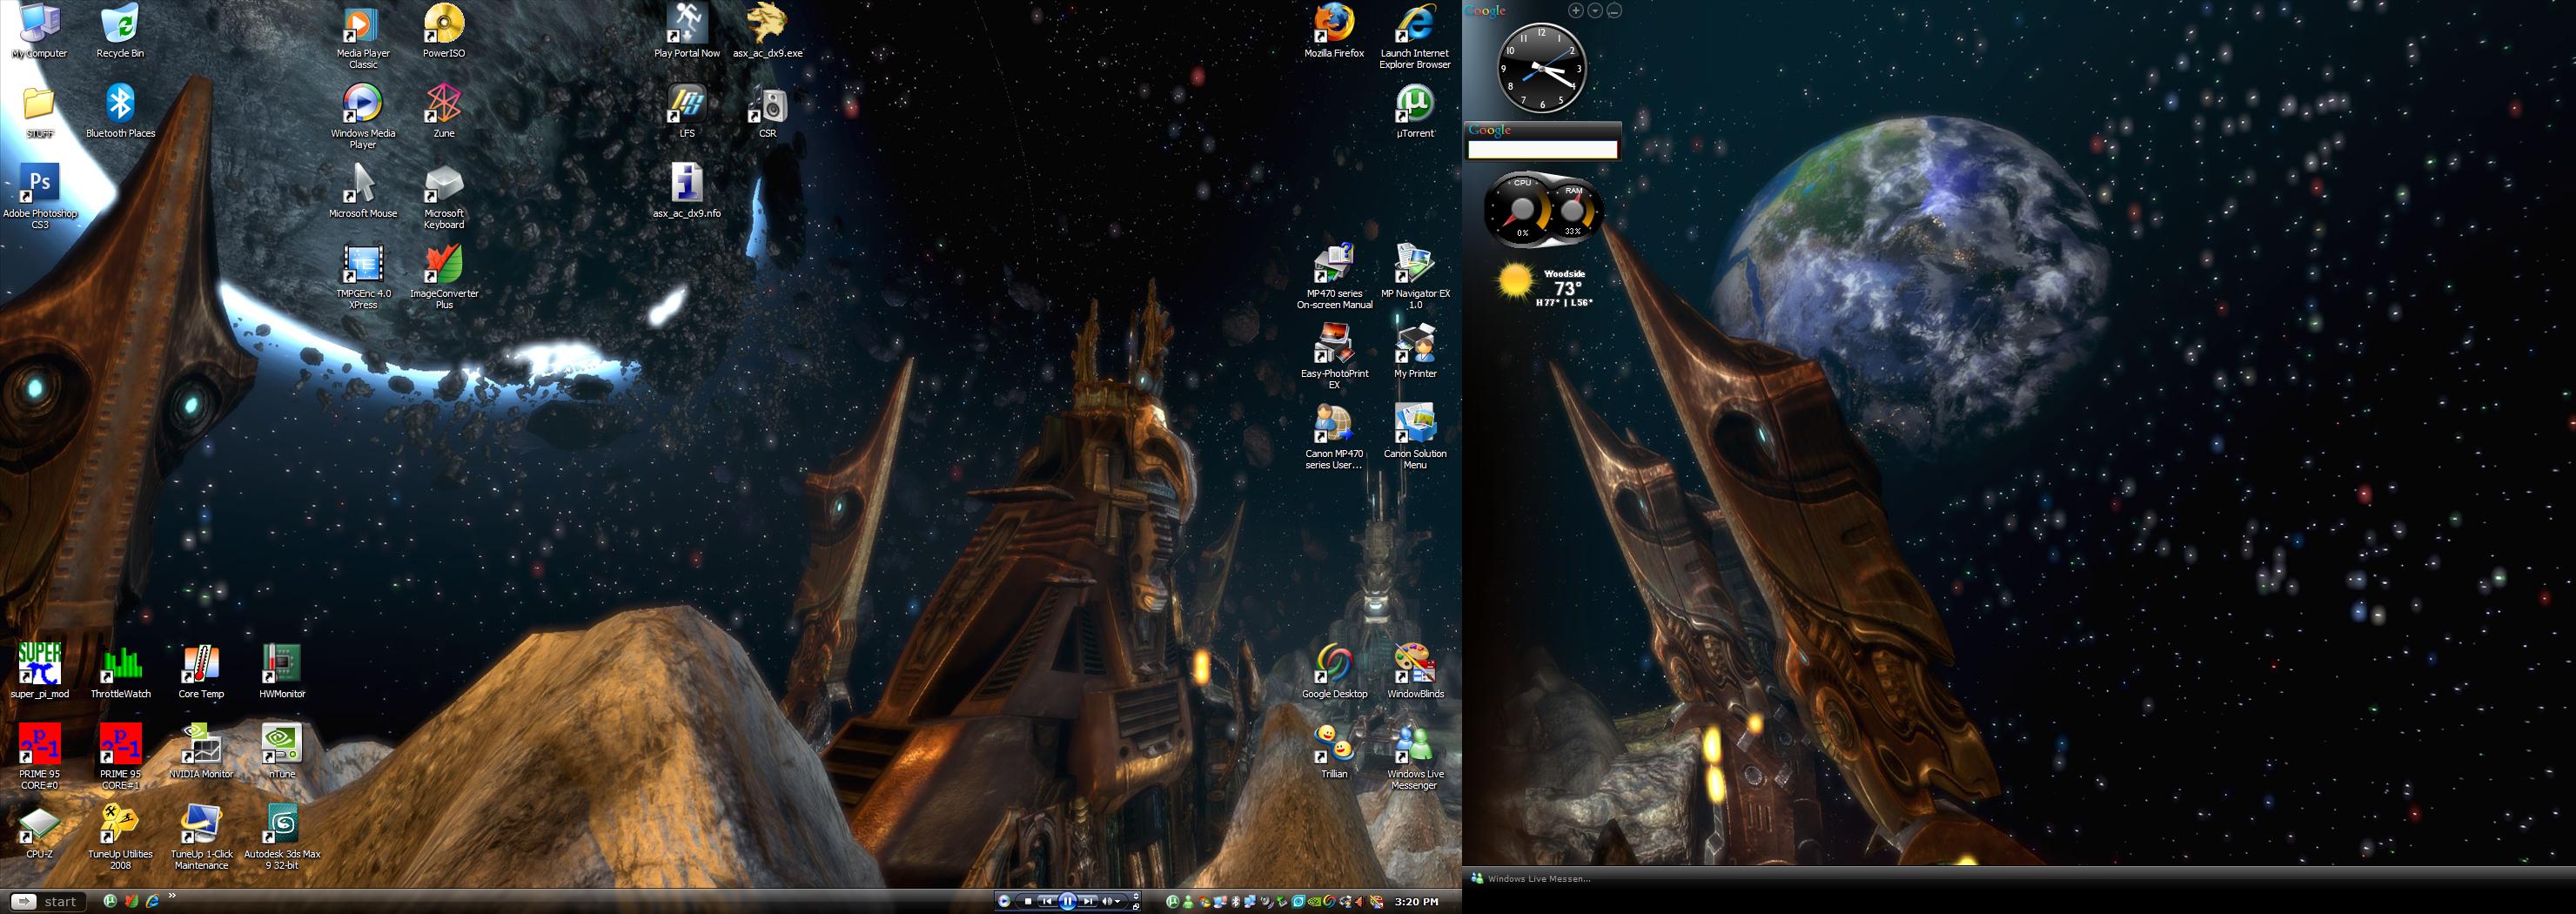This screenshot has width=2576, height=914.
Task: Launch Autodesk 3ds Max 9 32-bit
Action: point(282,837)
